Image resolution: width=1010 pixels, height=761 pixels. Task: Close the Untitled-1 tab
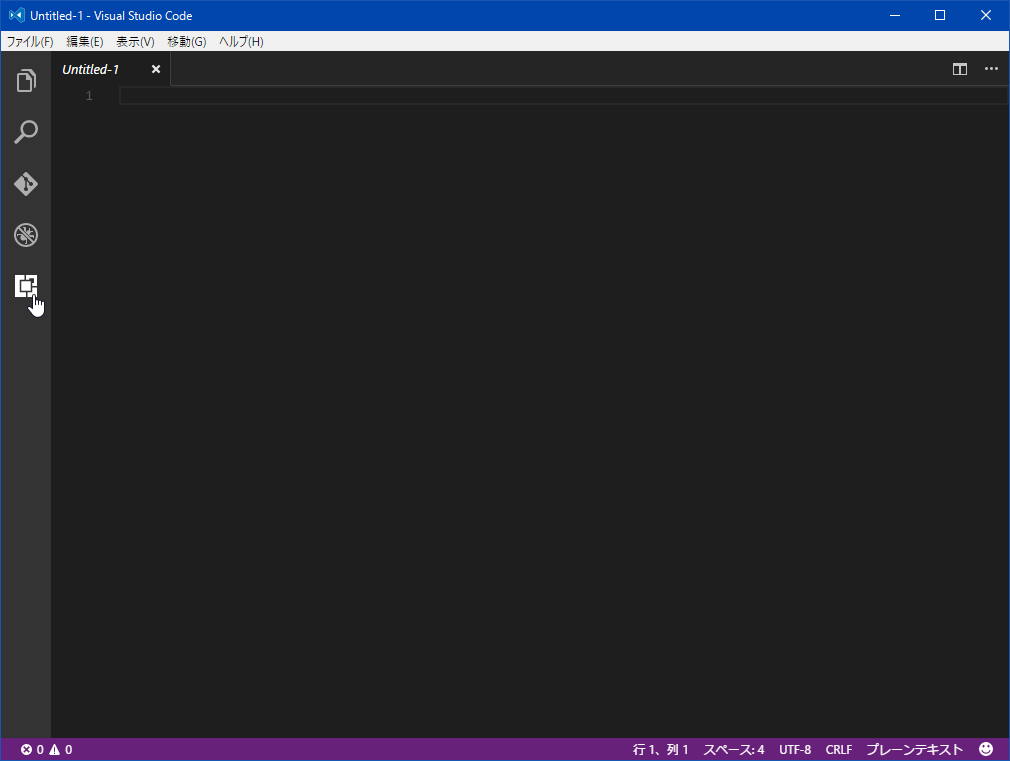(156, 69)
